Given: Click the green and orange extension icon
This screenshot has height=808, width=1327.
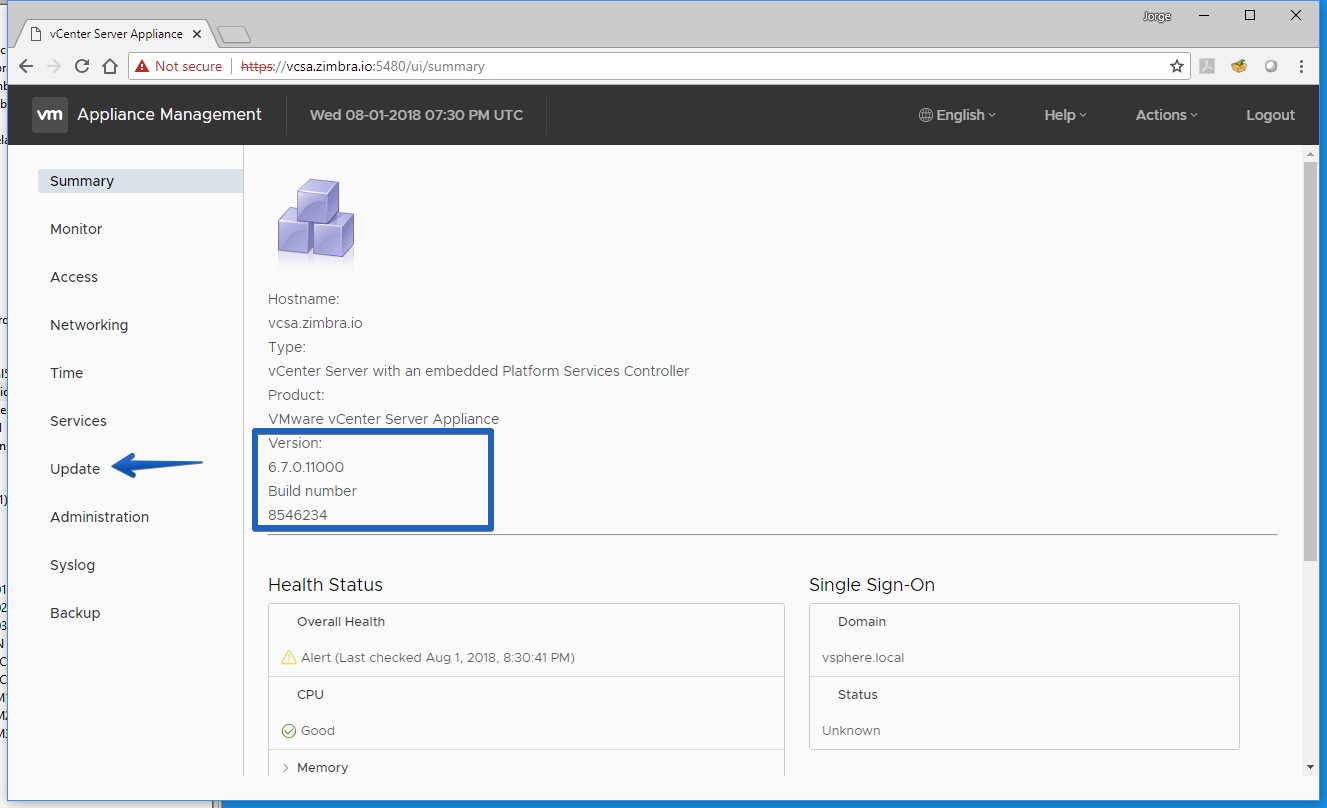Looking at the screenshot, I should (x=1239, y=66).
